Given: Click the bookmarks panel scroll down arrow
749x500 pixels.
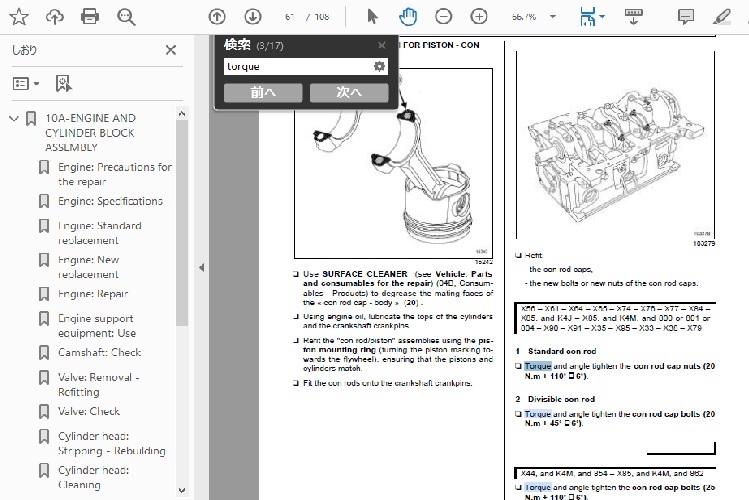Looking at the screenshot, I should [182, 490].
